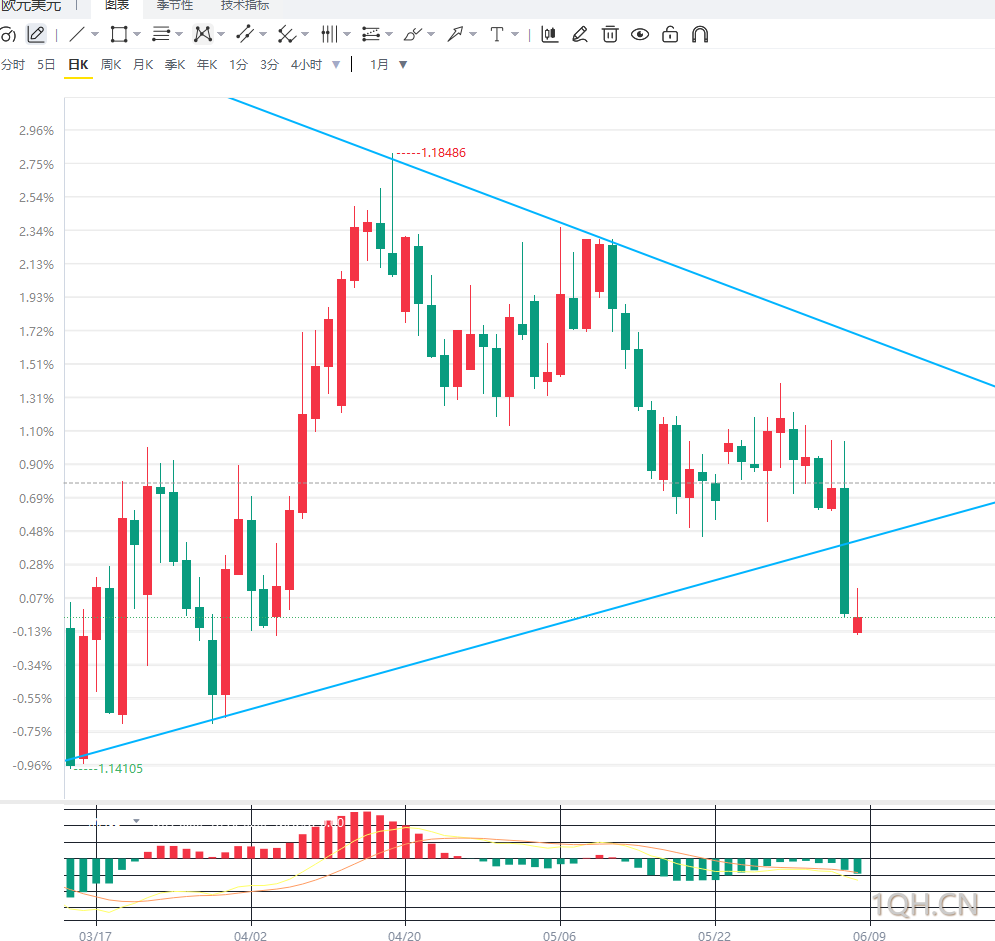
Task: Activate the magnet snap icon
Action: coord(700,34)
